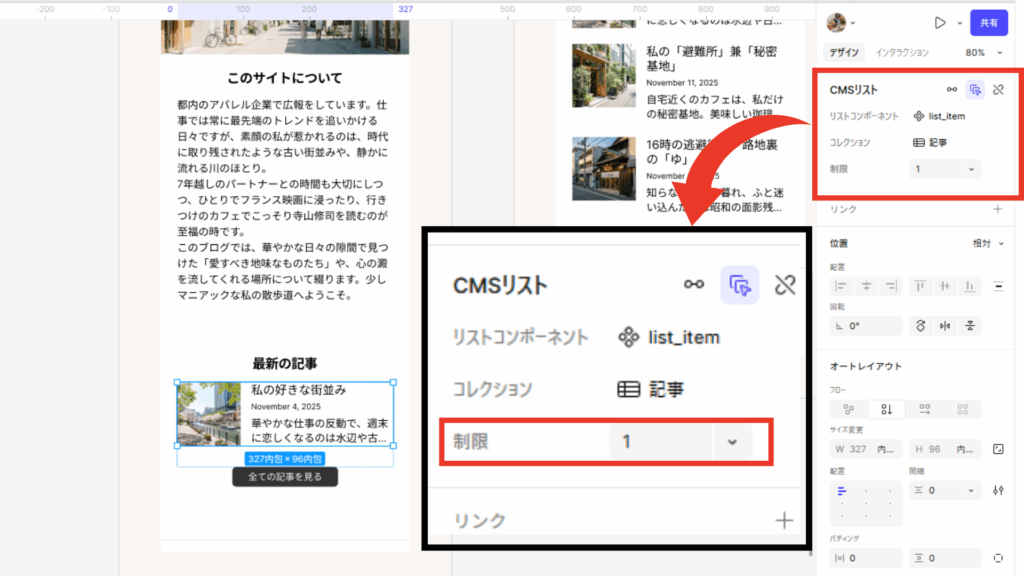Click the 全ての記事を見る button on canvas
The height and width of the screenshot is (576, 1024).
click(x=285, y=477)
